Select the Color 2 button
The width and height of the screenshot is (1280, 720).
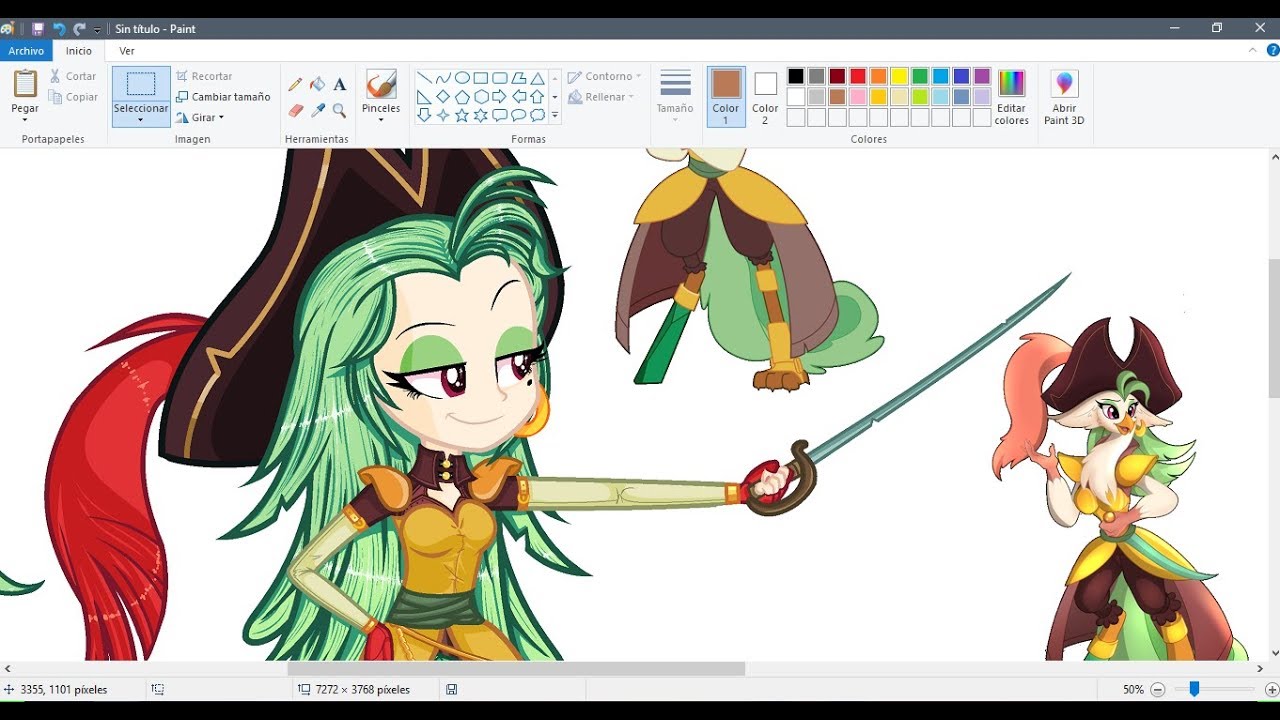[765, 96]
